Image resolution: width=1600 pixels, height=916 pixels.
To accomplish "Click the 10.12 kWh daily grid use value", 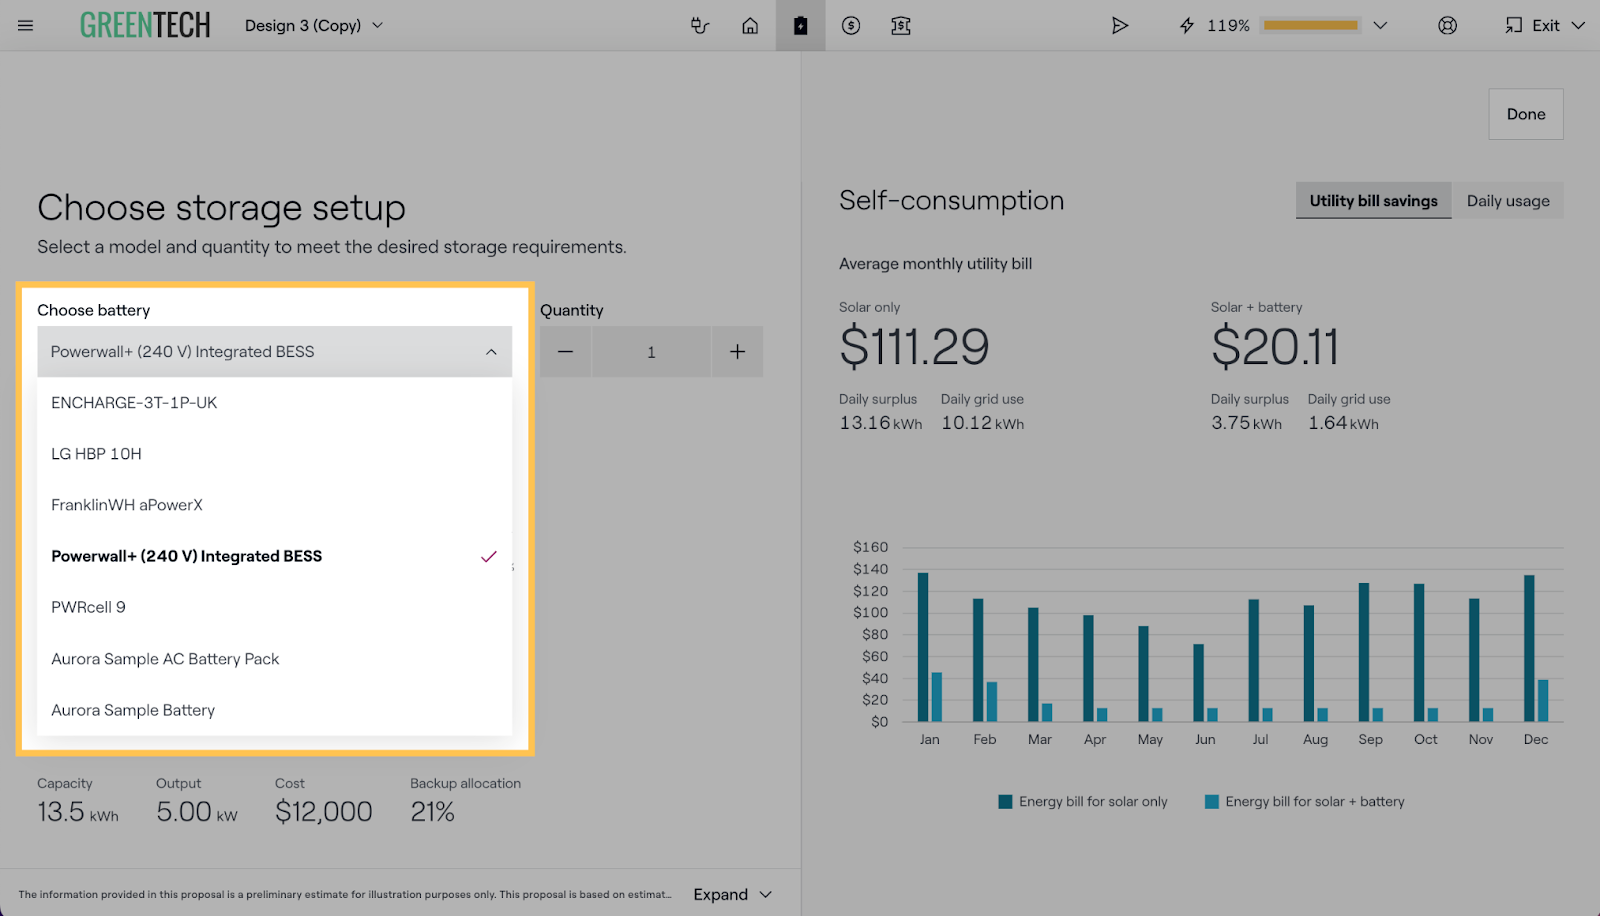I will (983, 423).
